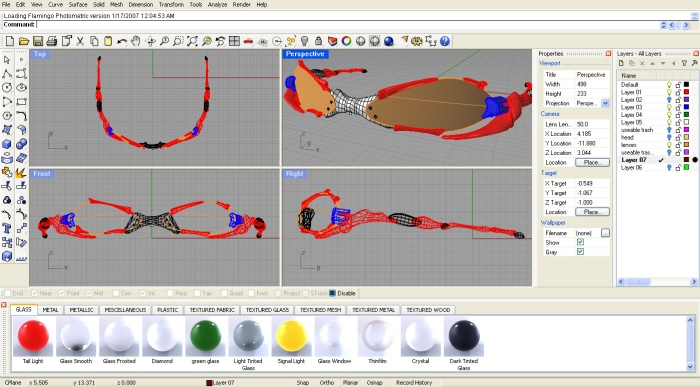Switch to the PLASTIC materials tab

click(168, 310)
